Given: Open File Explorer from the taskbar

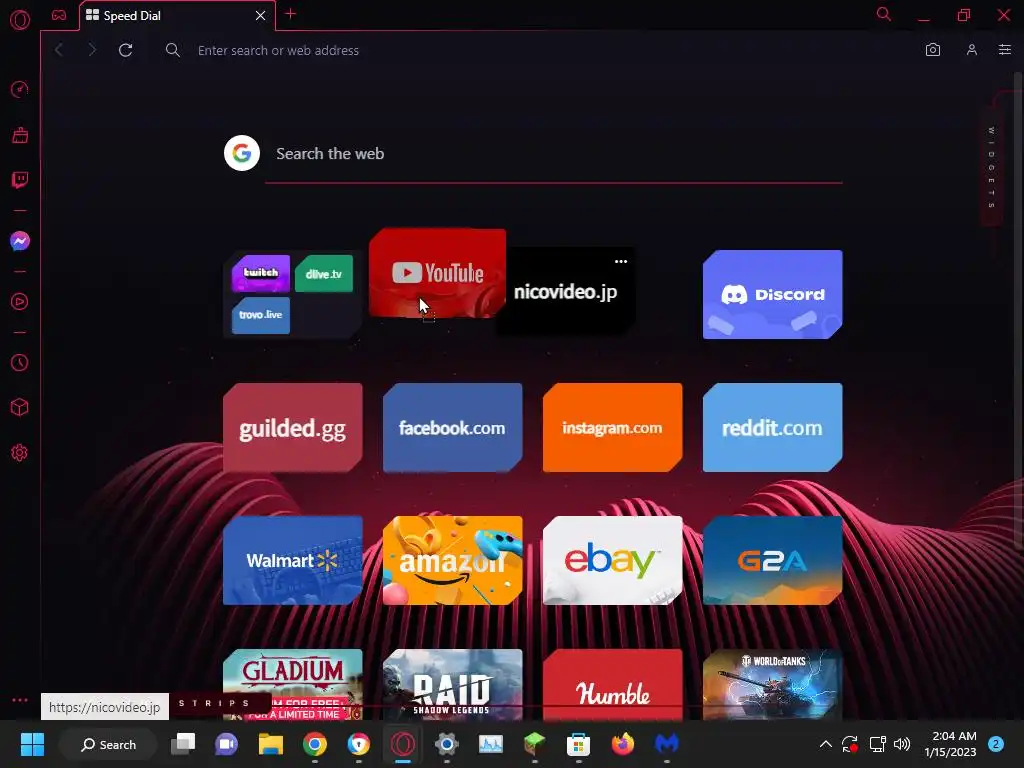Looking at the screenshot, I should coord(270,744).
